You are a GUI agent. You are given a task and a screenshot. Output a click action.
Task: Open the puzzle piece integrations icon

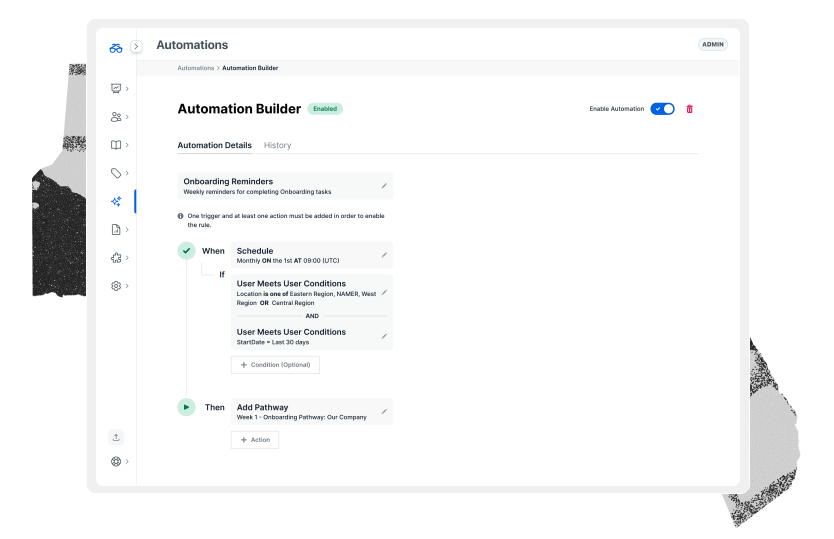click(x=116, y=257)
